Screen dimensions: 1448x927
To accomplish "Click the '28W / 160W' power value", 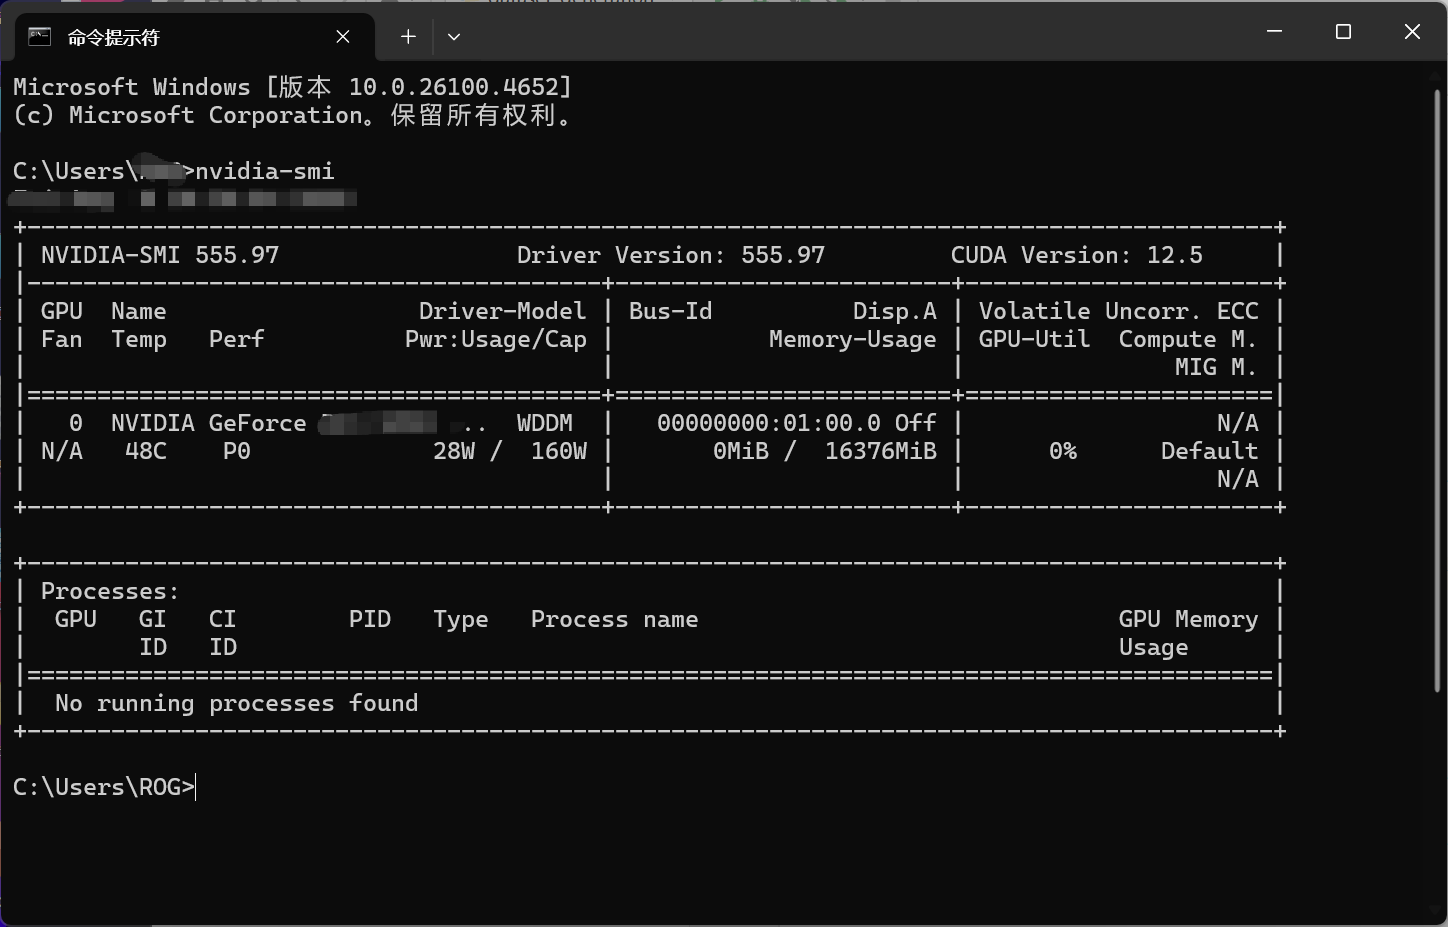I will coord(510,451).
